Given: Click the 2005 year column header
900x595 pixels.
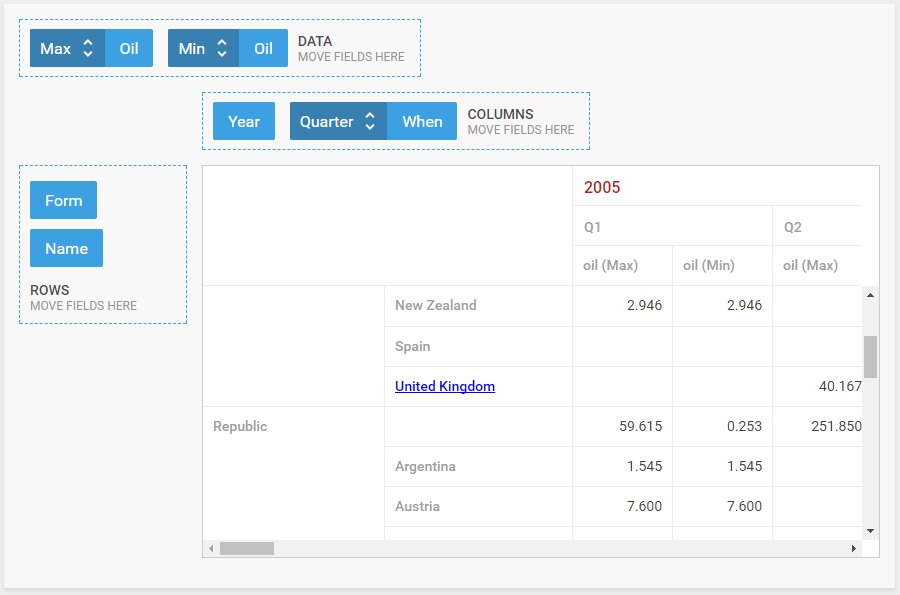Looking at the screenshot, I should [x=602, y=187].
